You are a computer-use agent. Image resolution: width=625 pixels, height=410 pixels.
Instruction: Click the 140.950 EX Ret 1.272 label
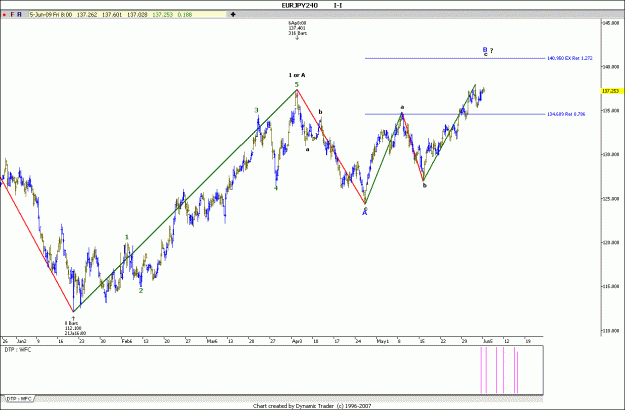coord(570,58)
